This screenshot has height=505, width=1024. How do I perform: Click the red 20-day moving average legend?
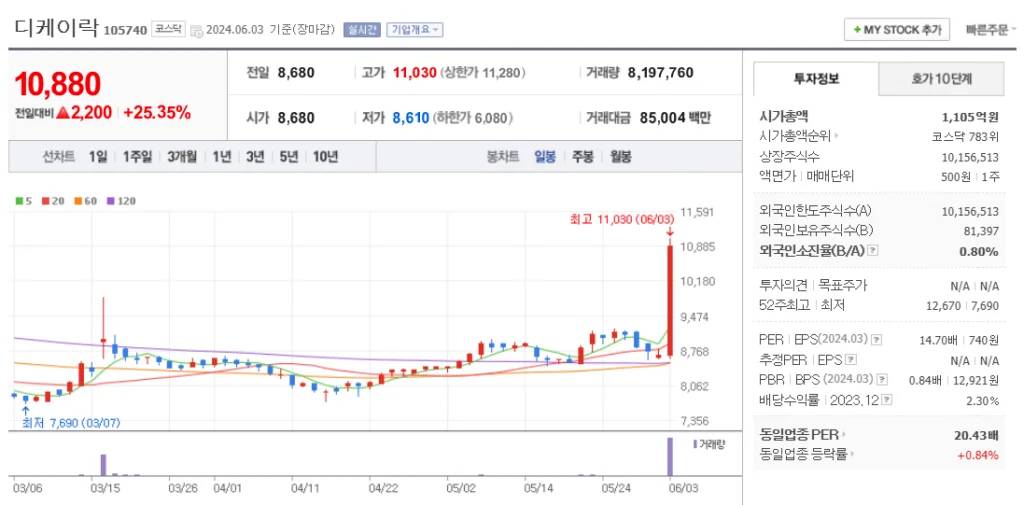point(52,201)
